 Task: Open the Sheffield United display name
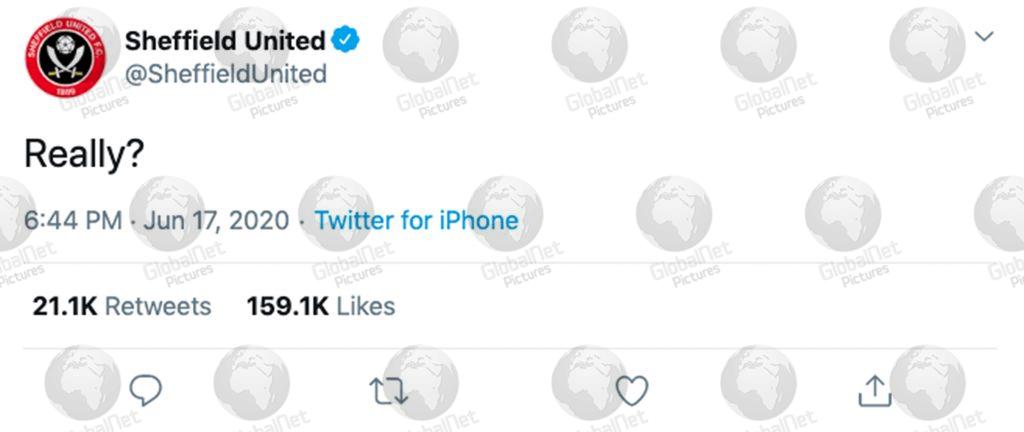point(225,41)
